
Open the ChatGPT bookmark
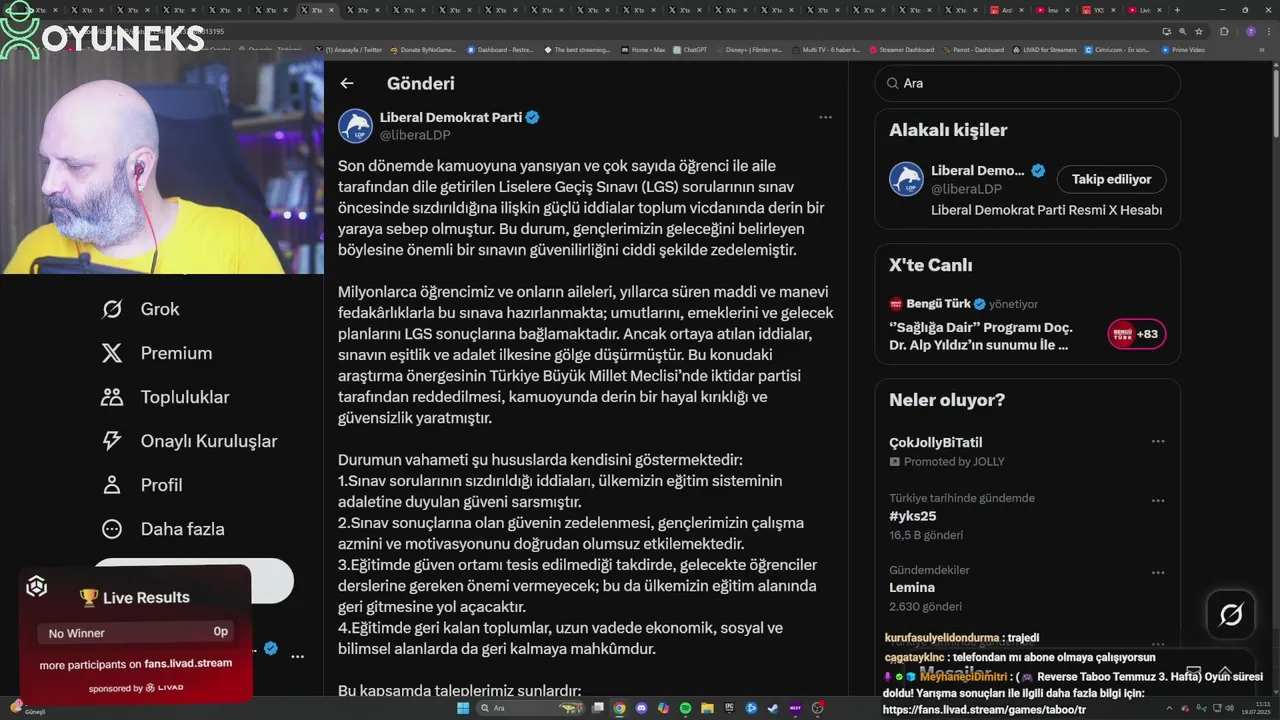(x=690, y=49)
